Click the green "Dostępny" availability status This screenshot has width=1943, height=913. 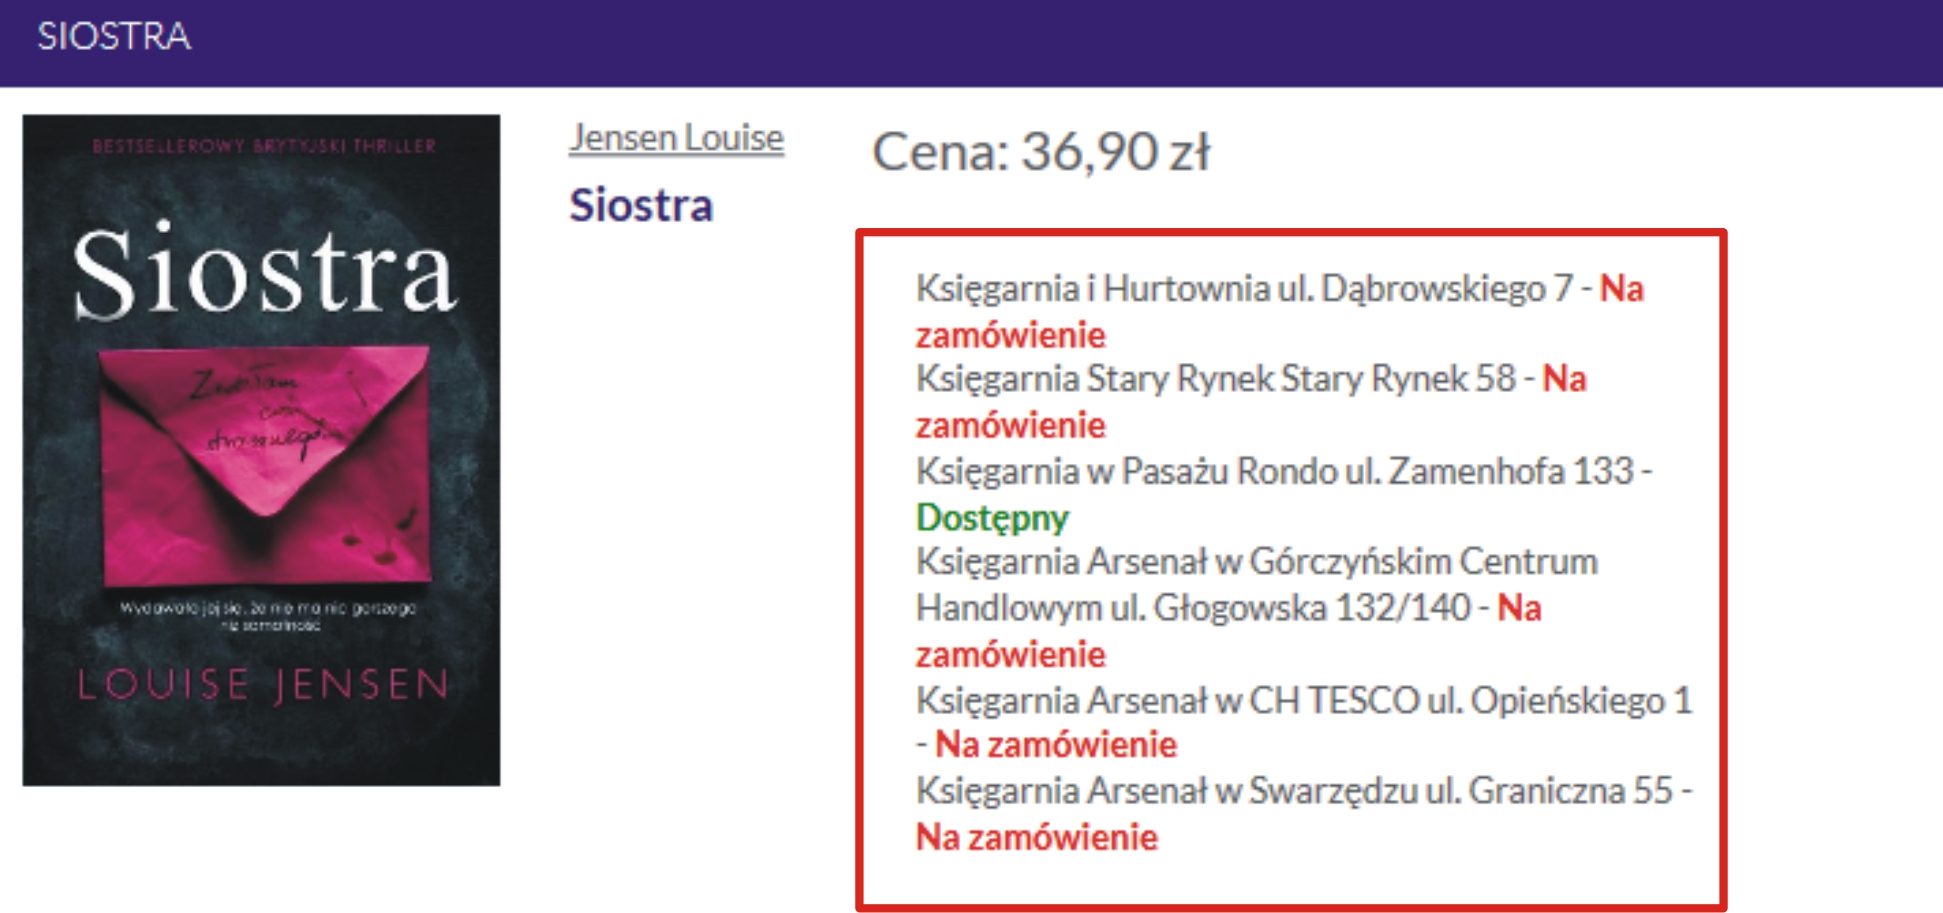pos(992,518)
